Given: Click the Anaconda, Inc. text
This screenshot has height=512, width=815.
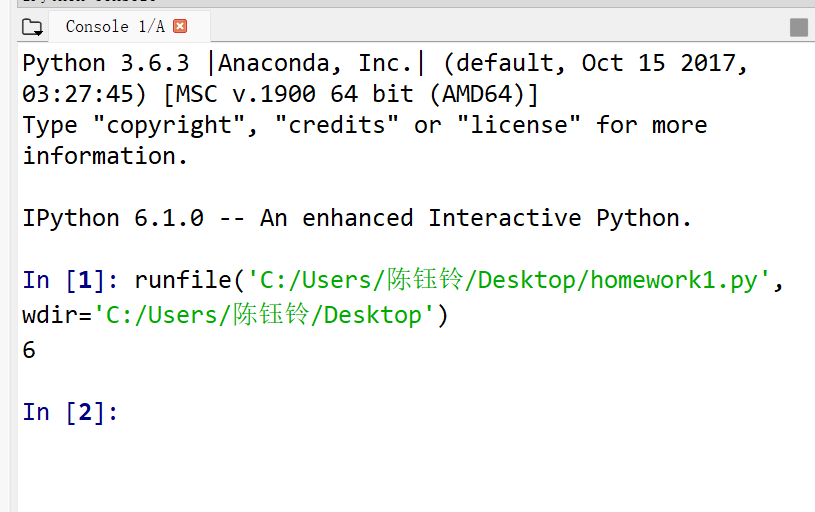Looking at the screenshot, I should point(316,63).
